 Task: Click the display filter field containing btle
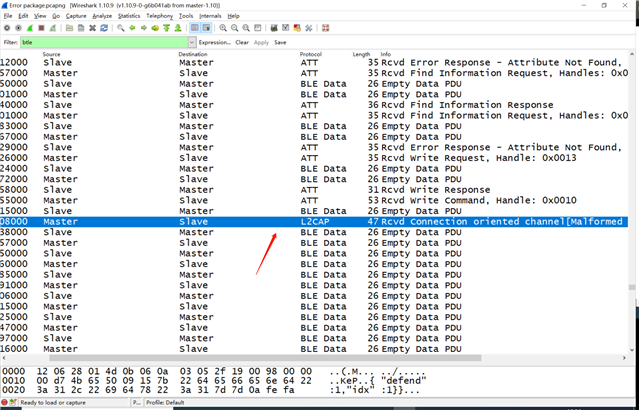[104, 42]
